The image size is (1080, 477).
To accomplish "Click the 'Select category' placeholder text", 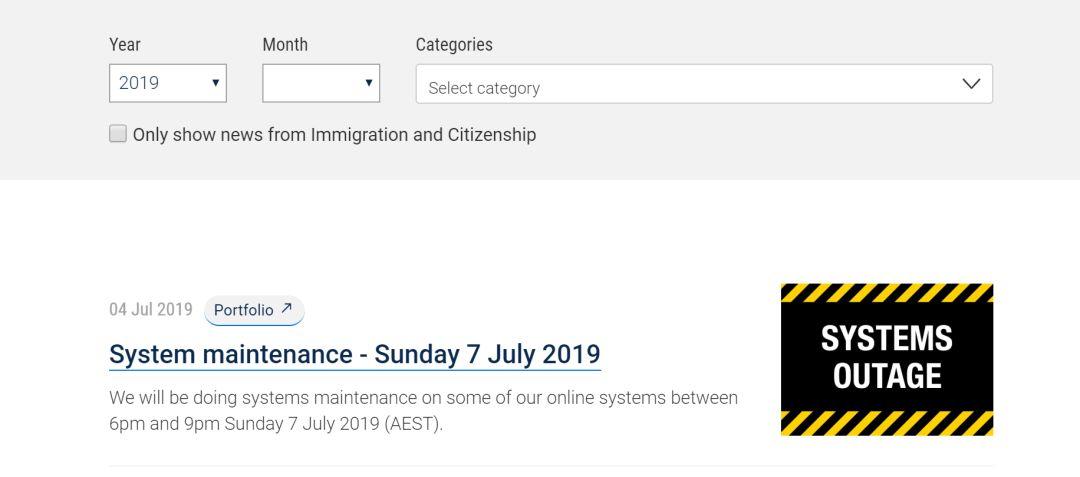I will (484, 88).
